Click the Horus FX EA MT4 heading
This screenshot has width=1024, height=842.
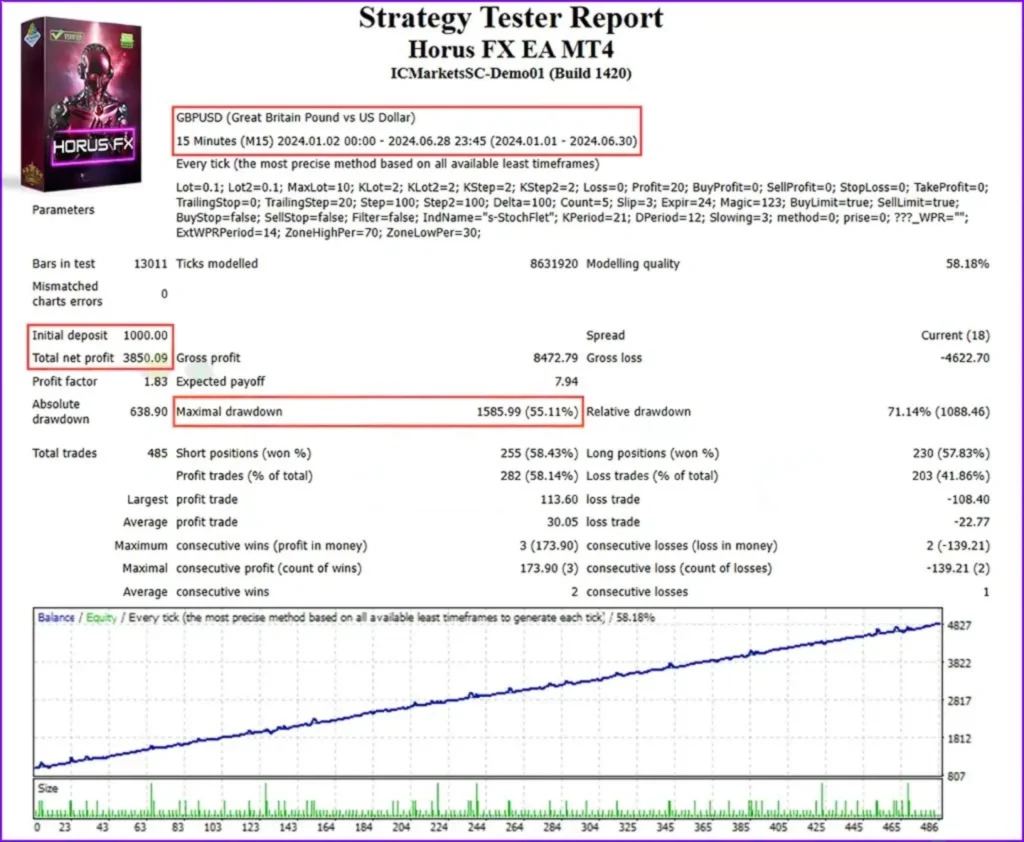tap(511, 48)
